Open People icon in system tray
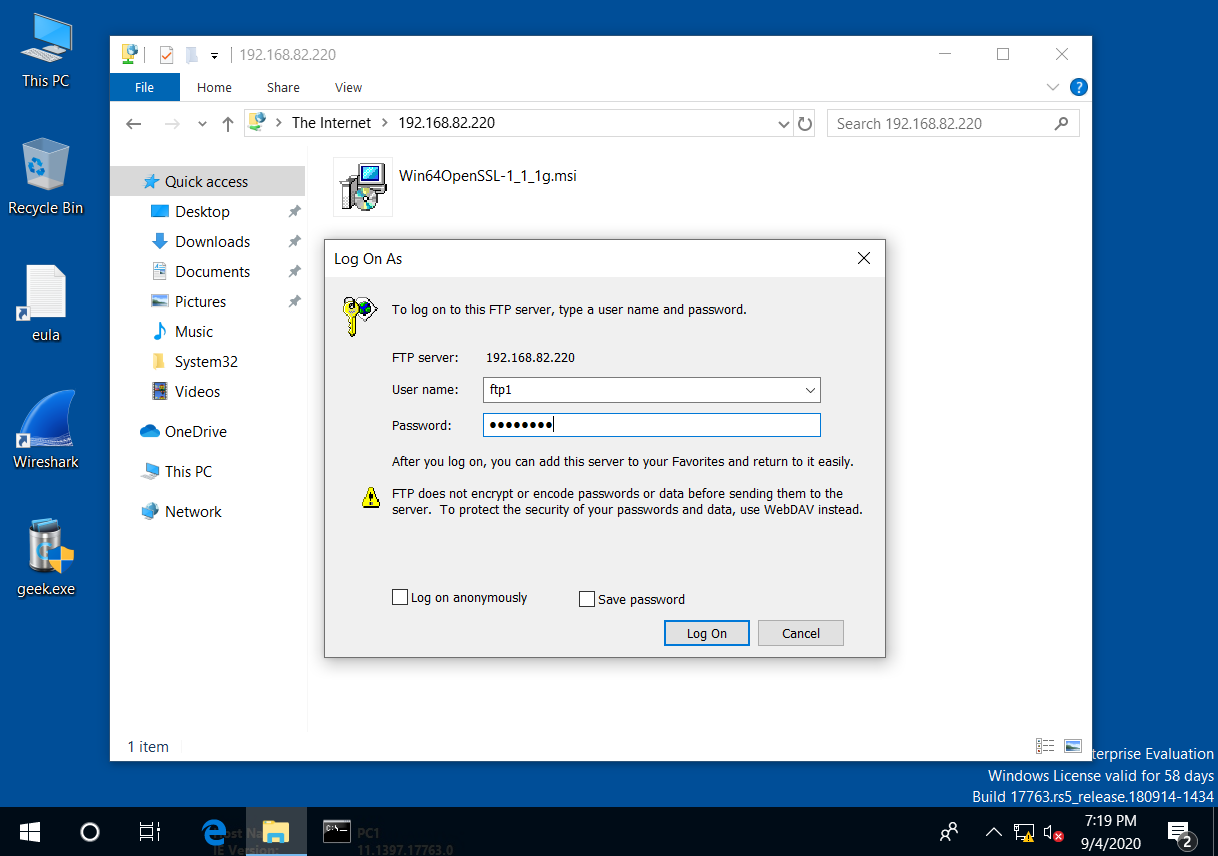Viewport: 1218px width, 856px height. (950, 832)
